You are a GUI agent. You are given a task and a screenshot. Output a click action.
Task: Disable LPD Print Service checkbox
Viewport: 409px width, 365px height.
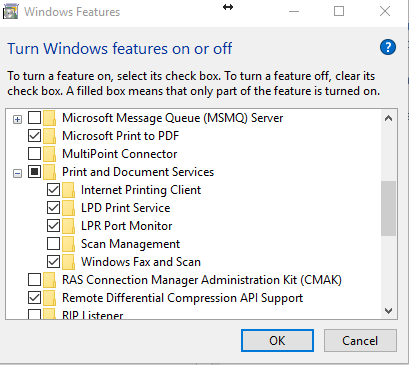(x=53, y=208)
